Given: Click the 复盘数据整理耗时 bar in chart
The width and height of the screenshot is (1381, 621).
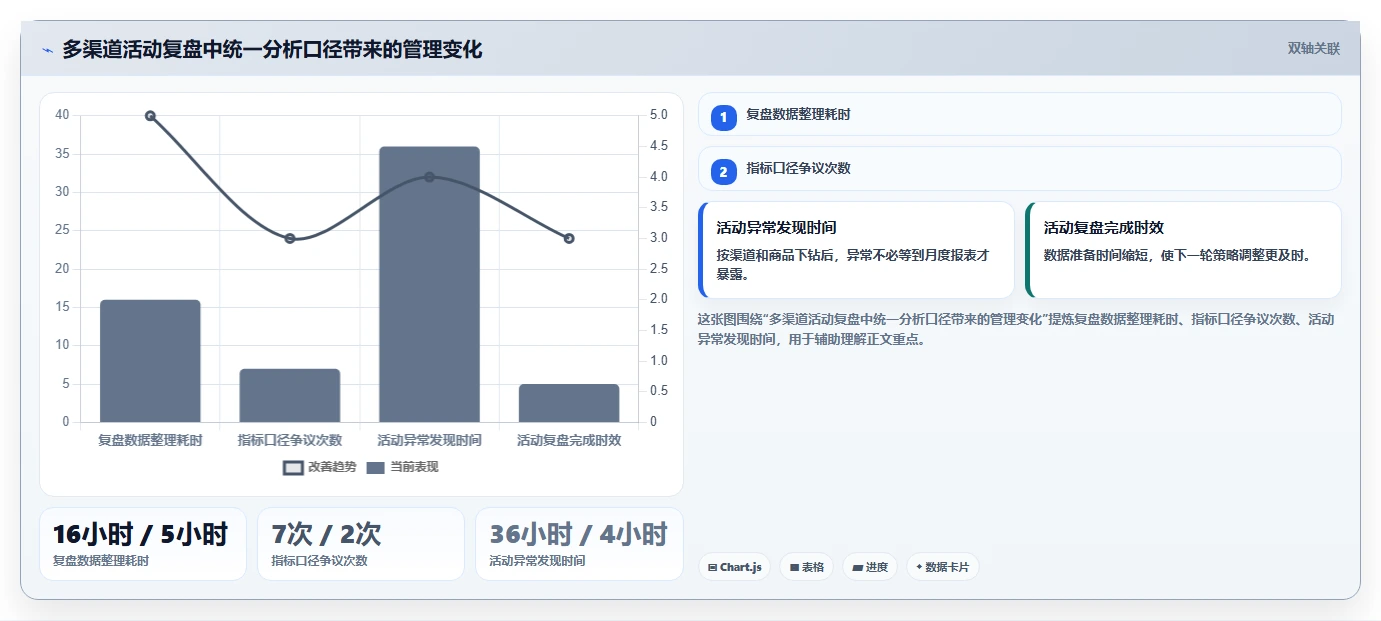Looking at the screenshot, I should click(x=150, y=361).
